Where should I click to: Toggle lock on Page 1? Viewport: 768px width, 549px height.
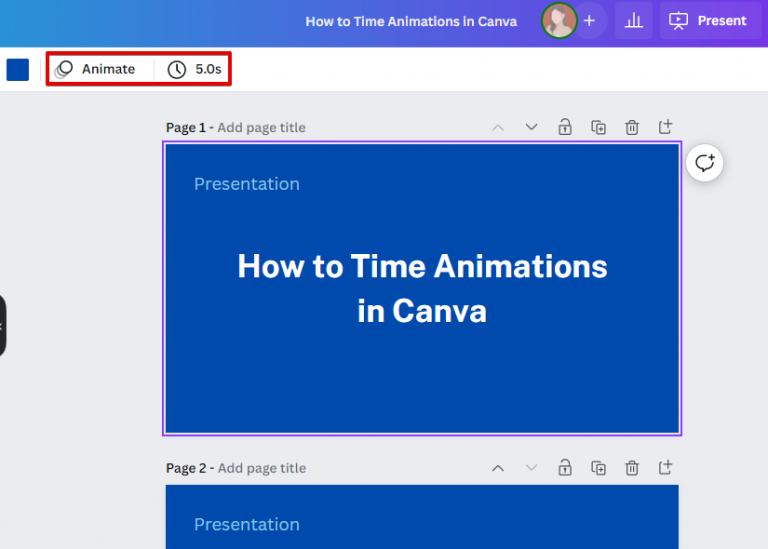[x=565, y=127]
